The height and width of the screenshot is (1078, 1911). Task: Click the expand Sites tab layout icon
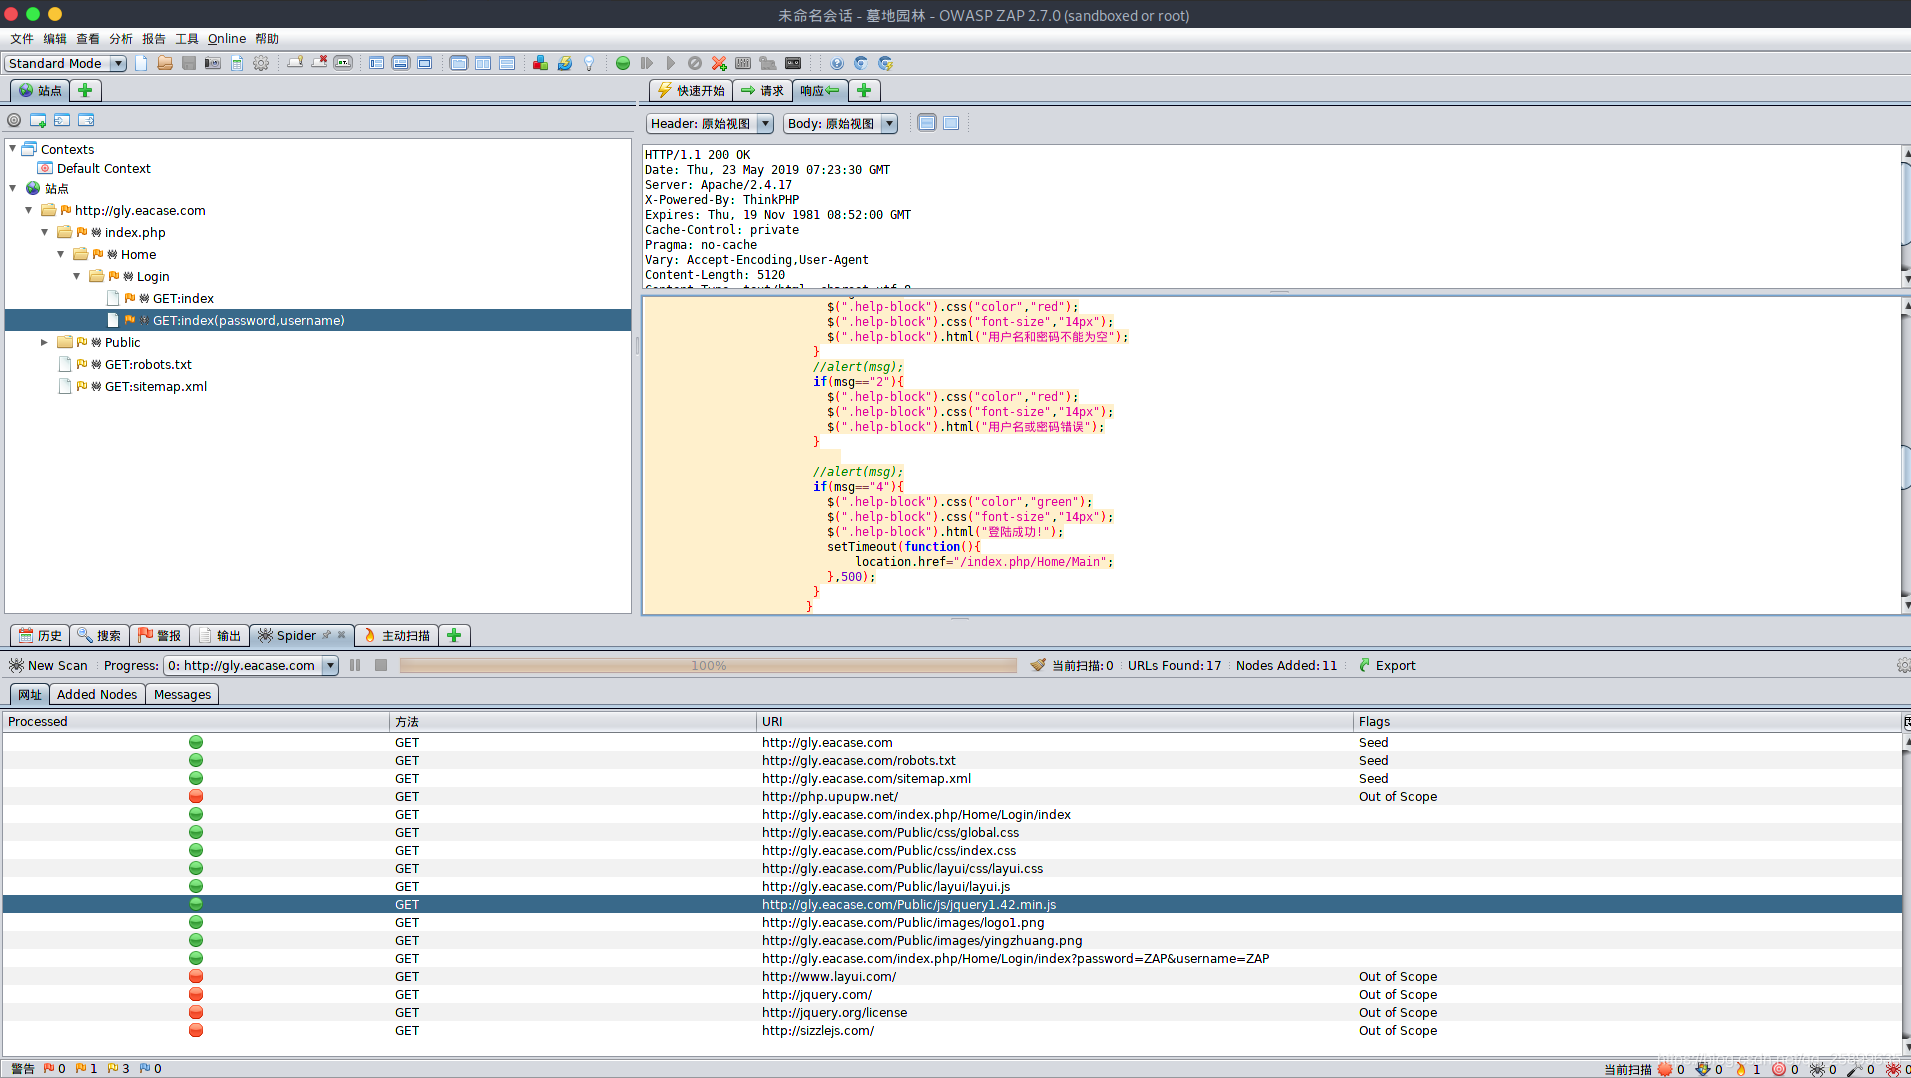point(377,63)
